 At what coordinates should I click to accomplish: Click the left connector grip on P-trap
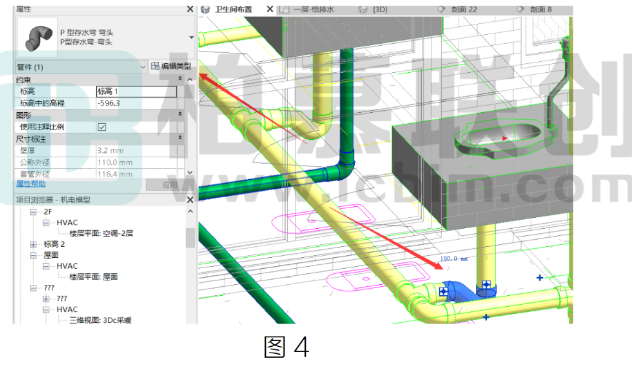[x=443, y=291]
